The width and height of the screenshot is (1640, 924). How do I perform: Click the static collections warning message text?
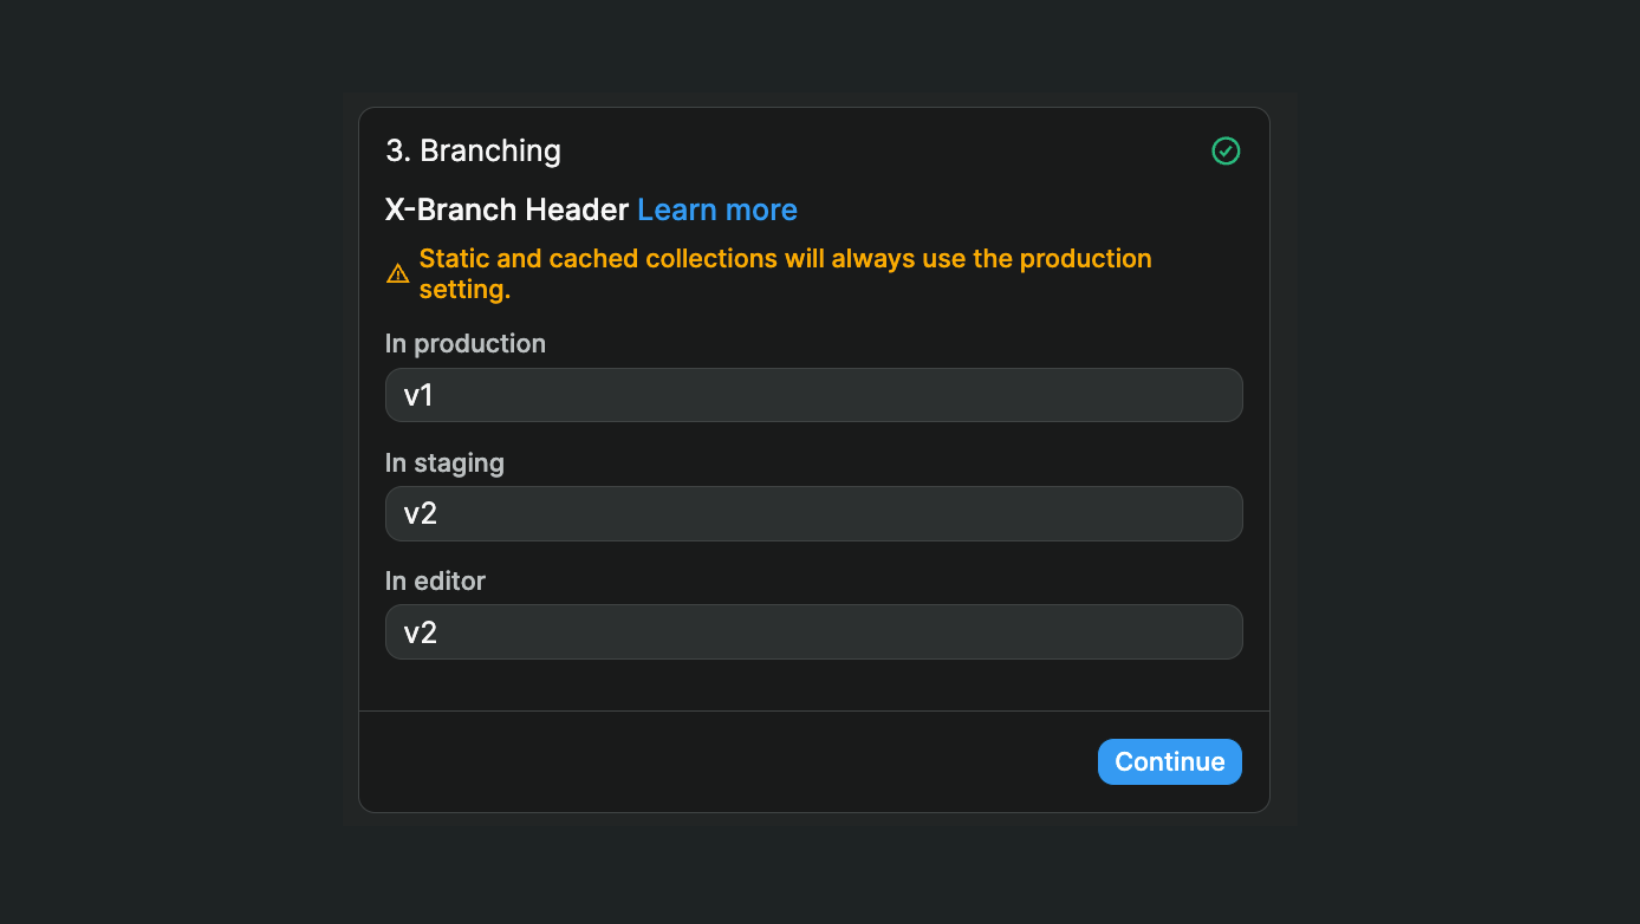click(784, 272)
